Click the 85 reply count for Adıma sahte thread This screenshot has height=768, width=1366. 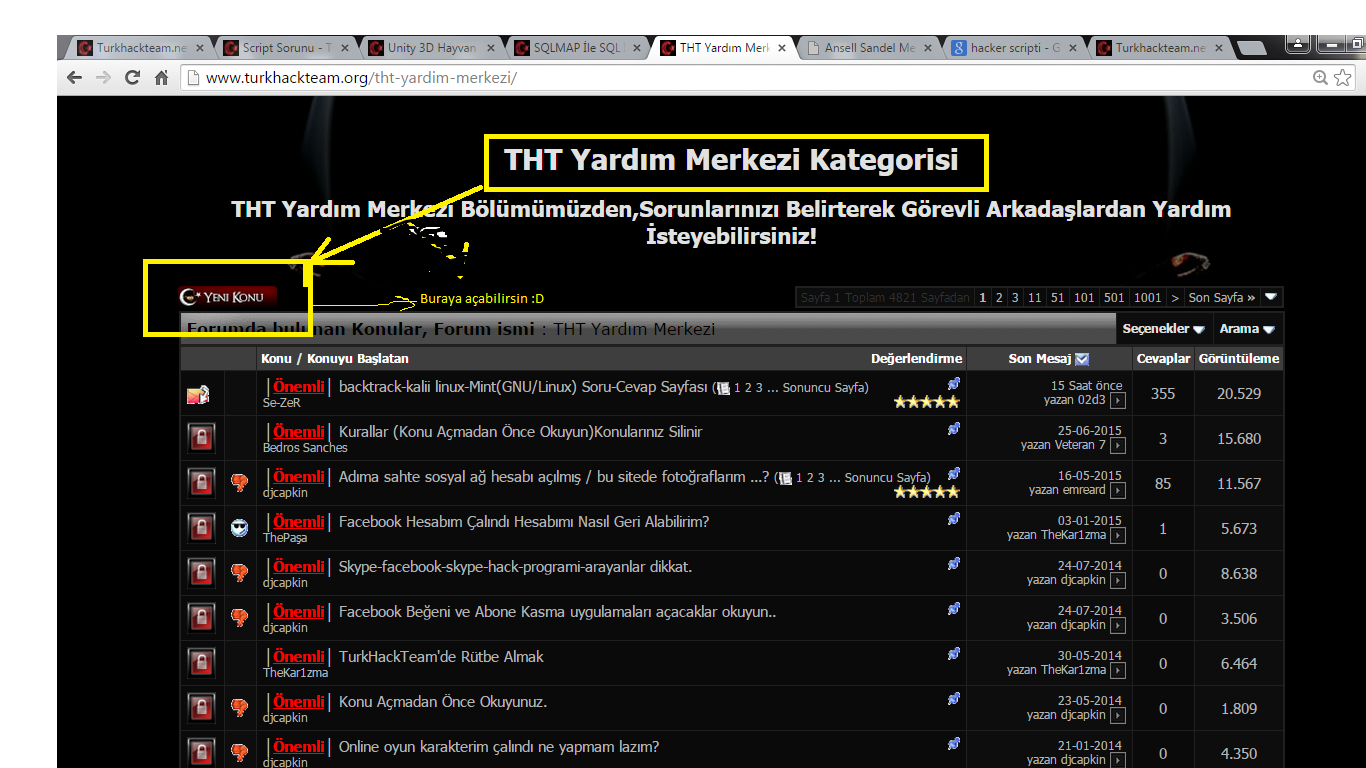click(1163, 483)
